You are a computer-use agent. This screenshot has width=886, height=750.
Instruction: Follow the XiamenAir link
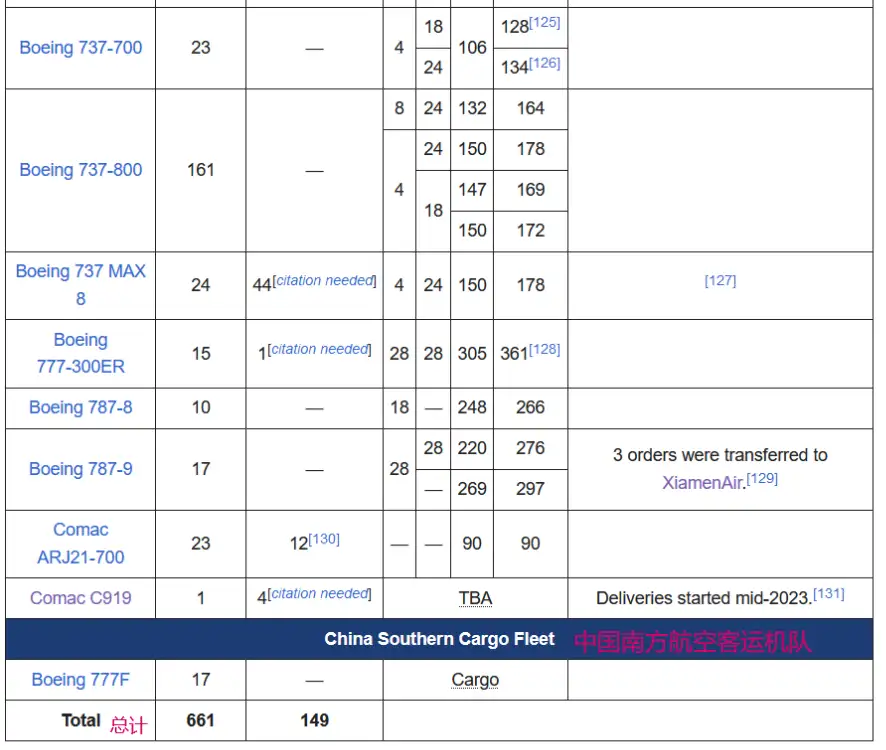[703, 483]
